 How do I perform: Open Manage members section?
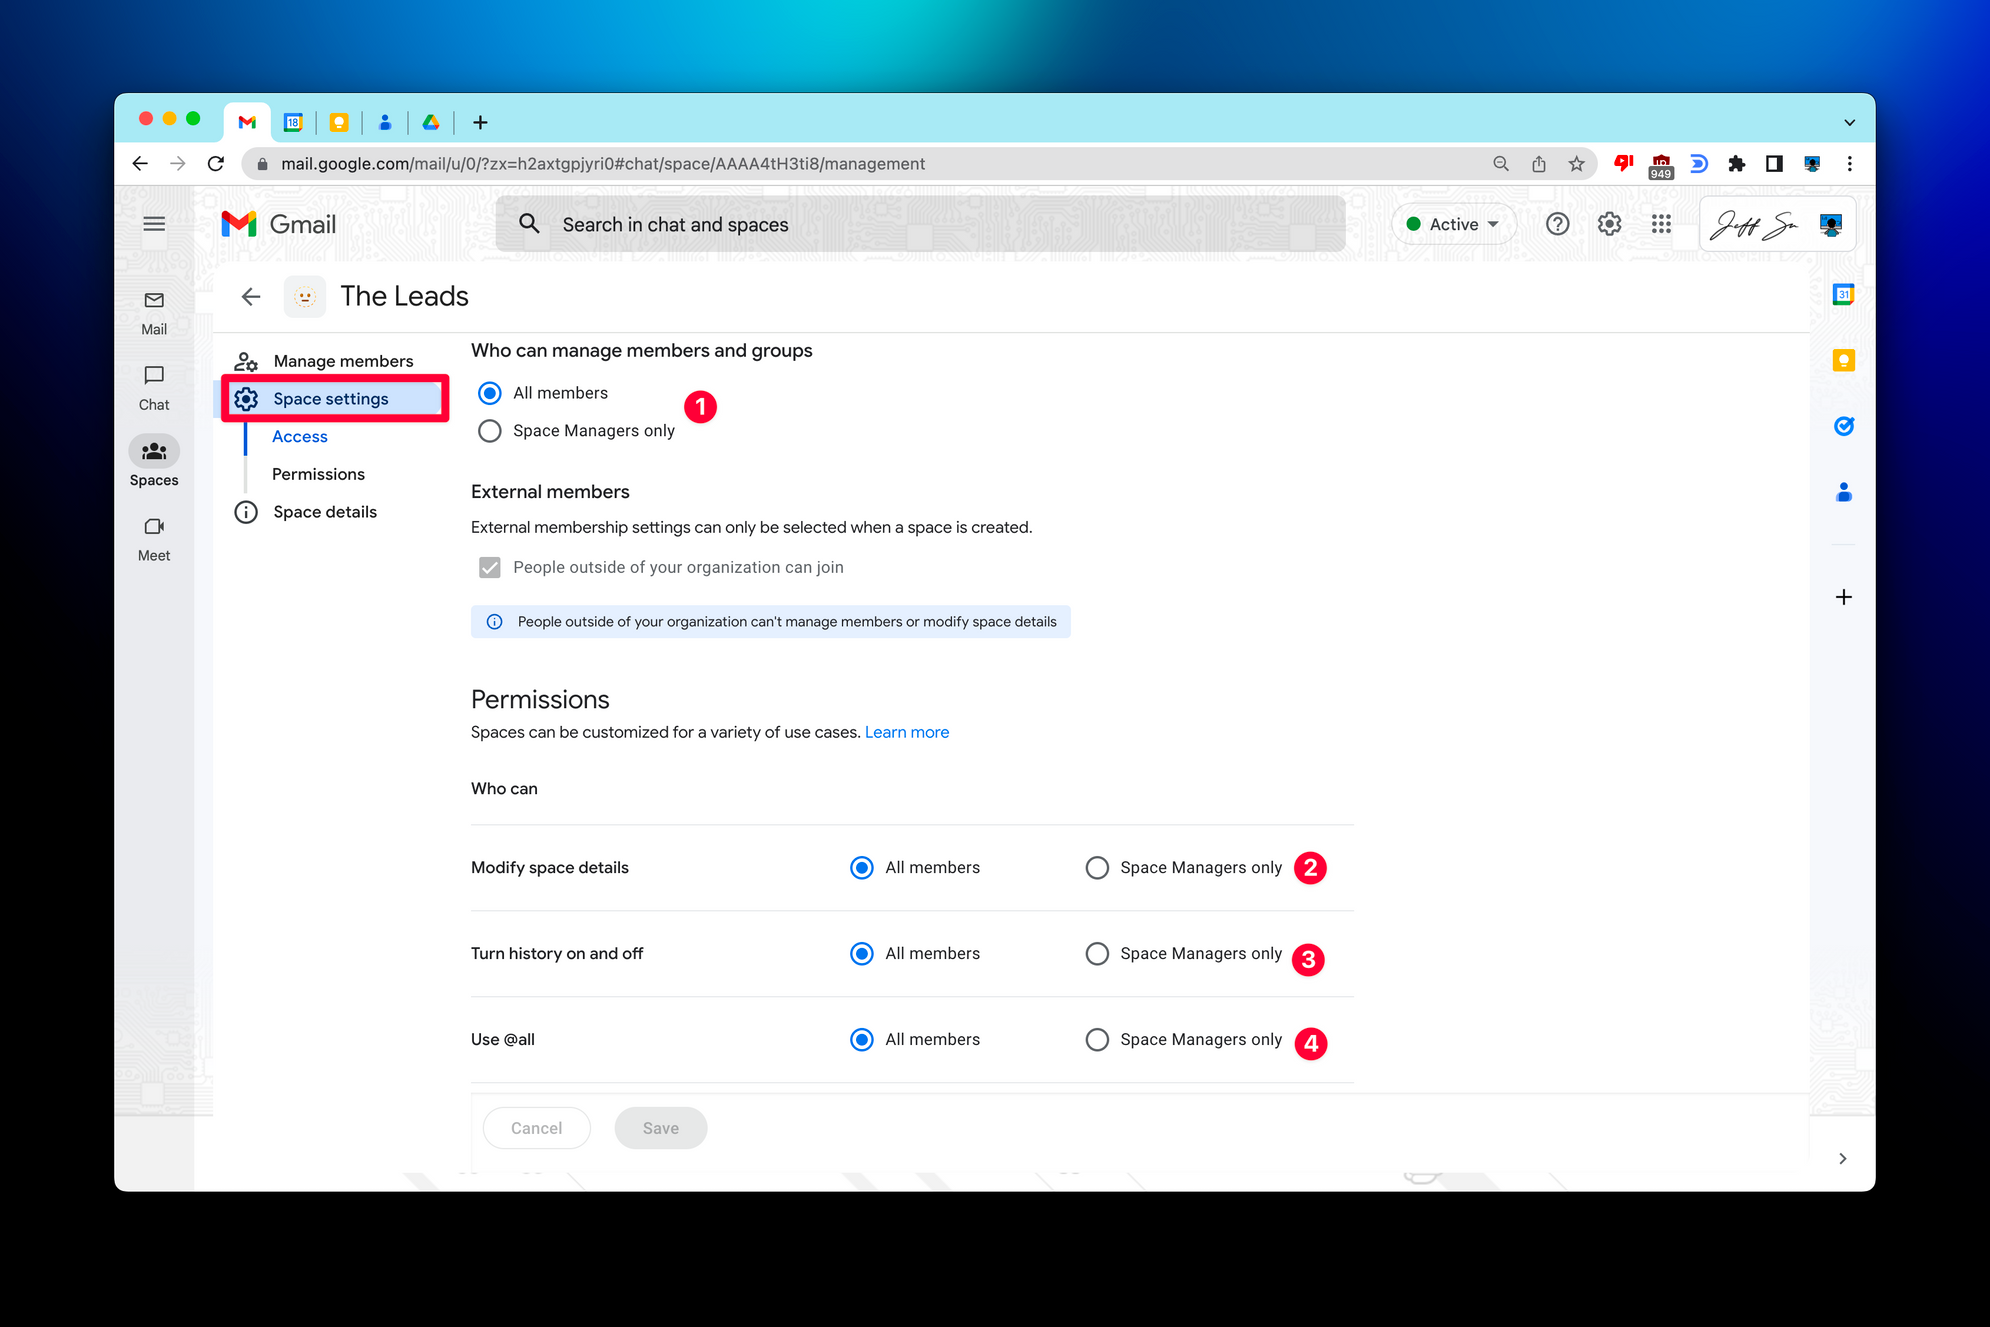click(342, 361)
